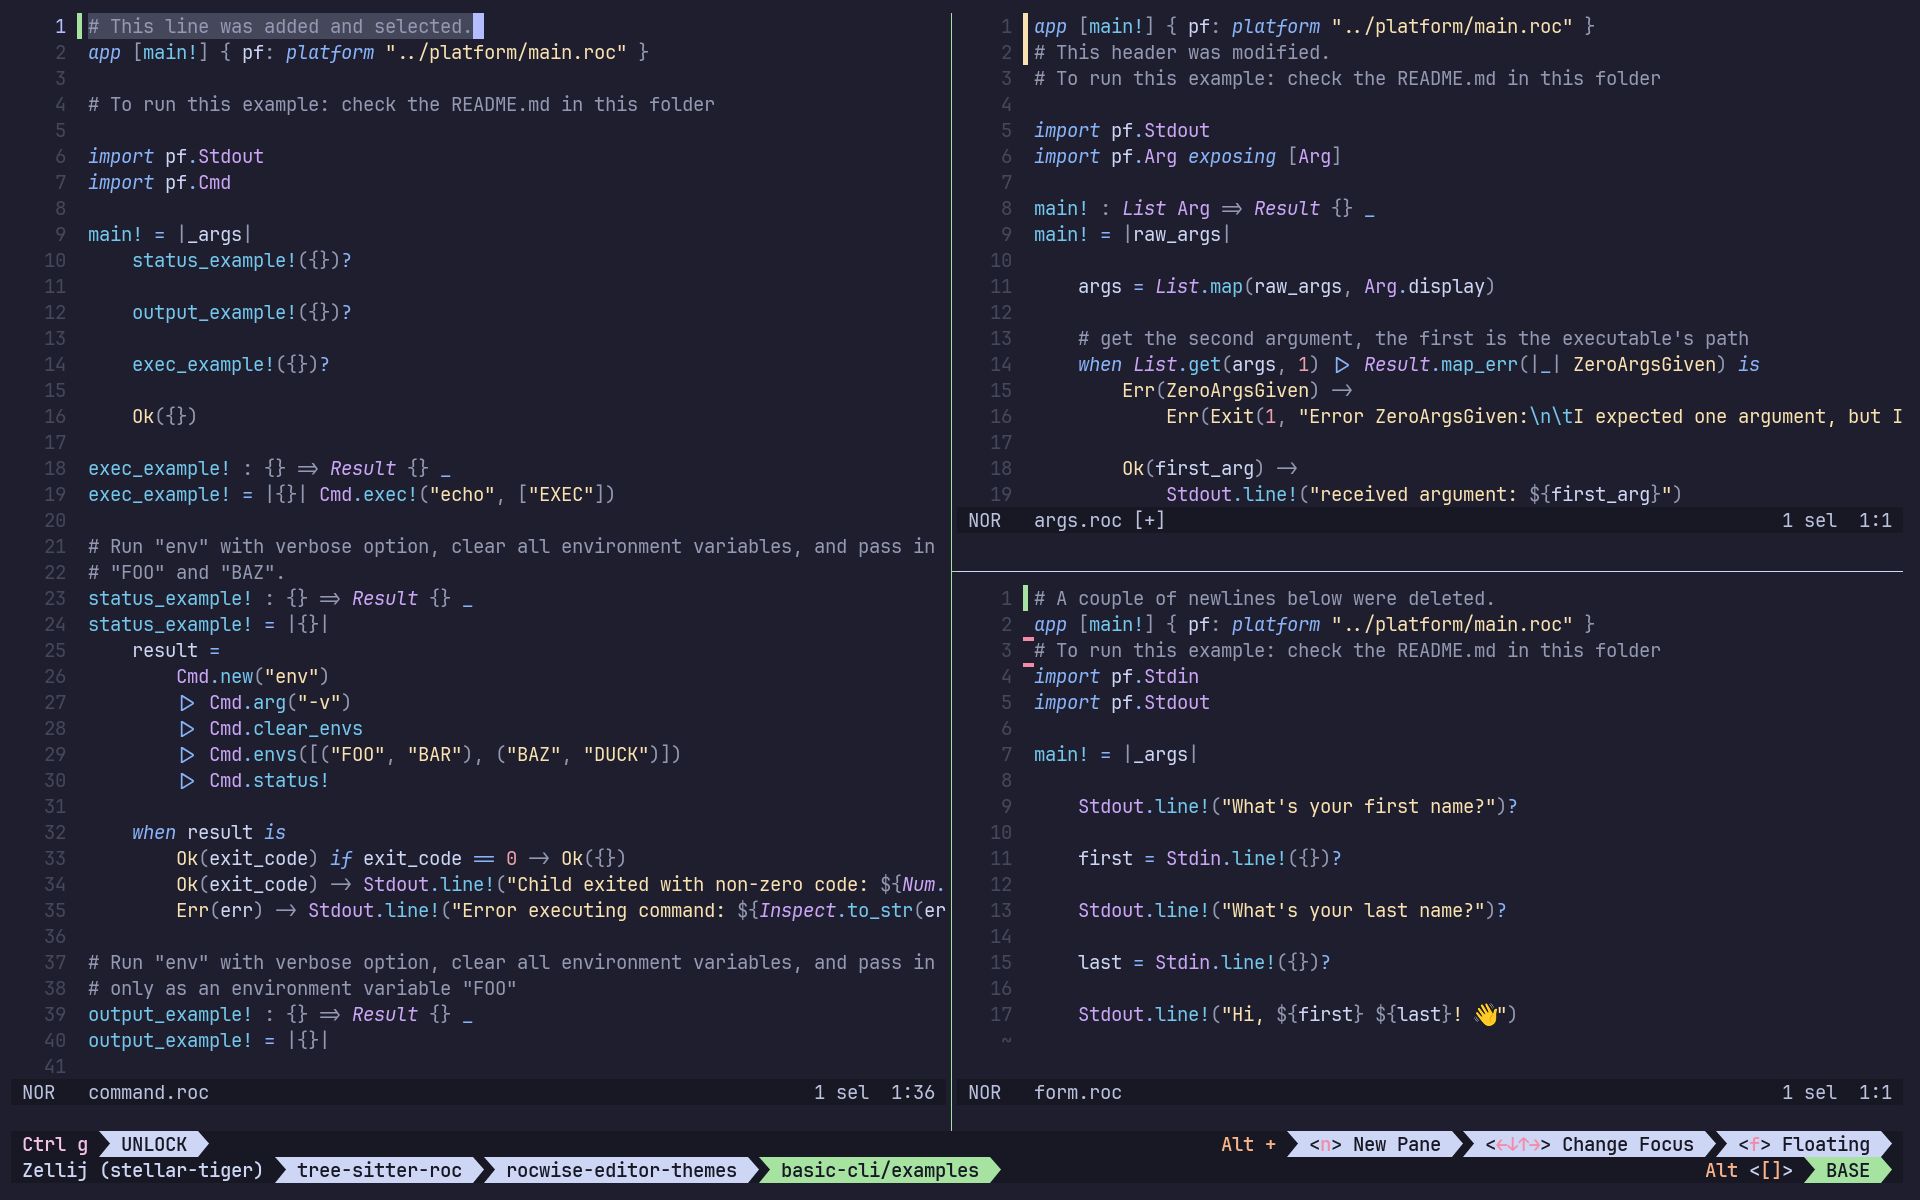1920x1200 pixels.
Task: Click "# This header was modified." comment
Action: point(1182,52)
